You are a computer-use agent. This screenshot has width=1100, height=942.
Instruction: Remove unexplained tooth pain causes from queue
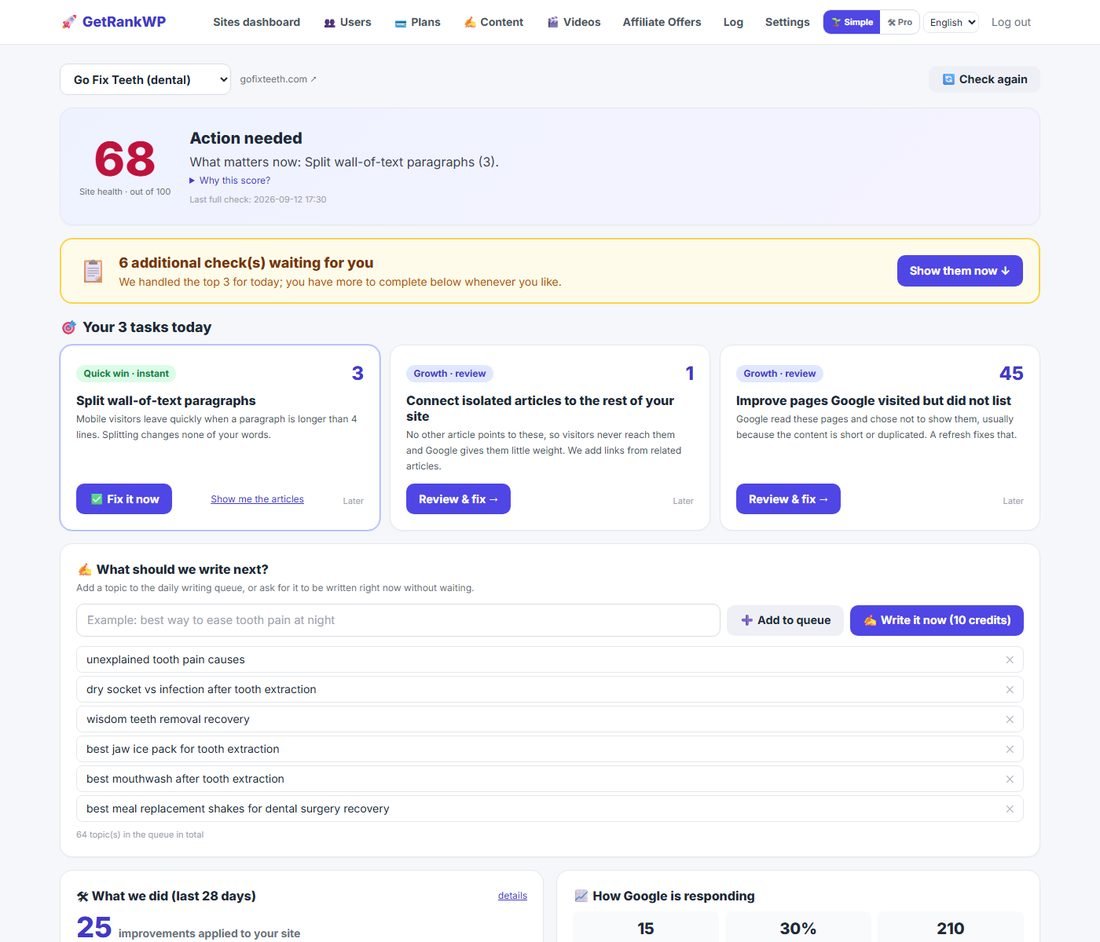[1010, 659]
